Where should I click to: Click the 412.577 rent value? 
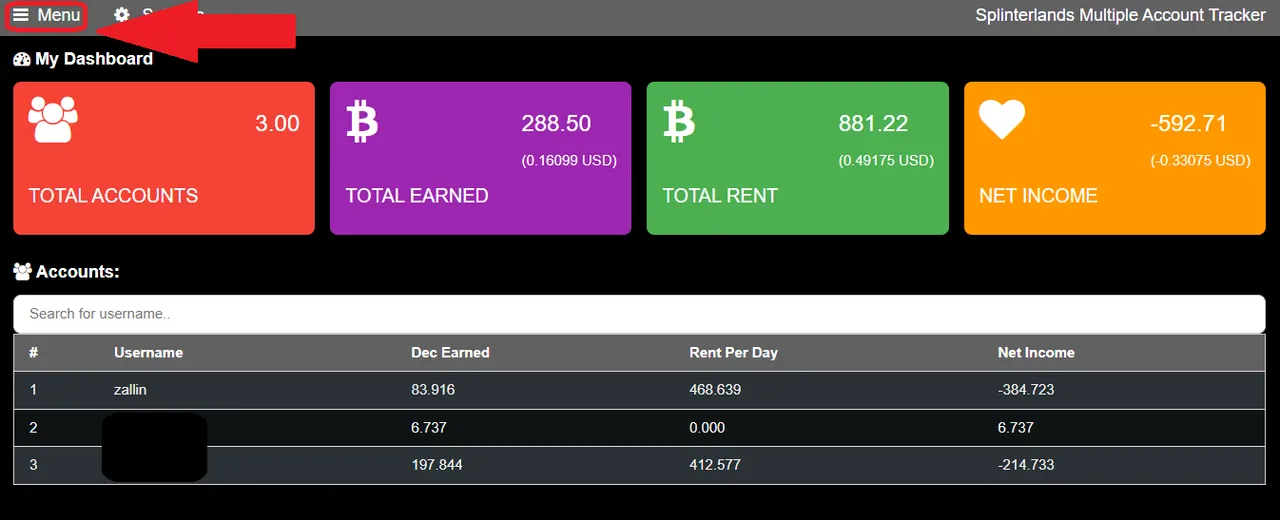[715, 465]
